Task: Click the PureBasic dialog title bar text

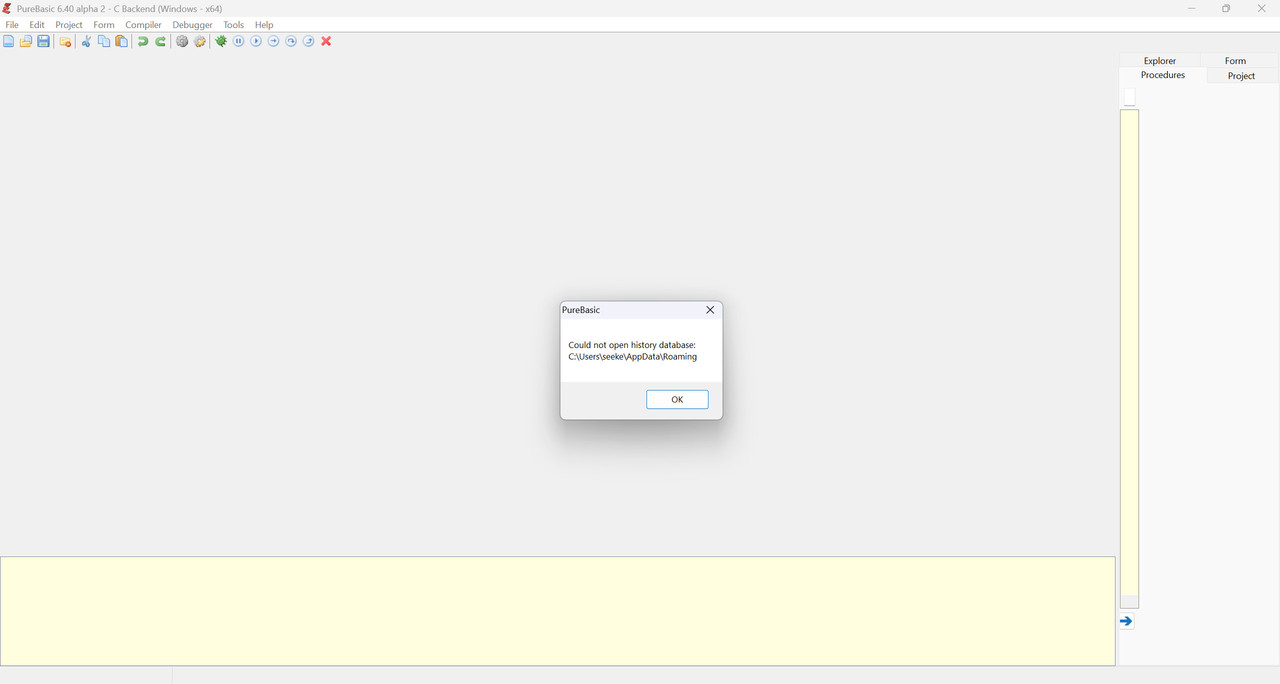Action: (x=581, y=310)
